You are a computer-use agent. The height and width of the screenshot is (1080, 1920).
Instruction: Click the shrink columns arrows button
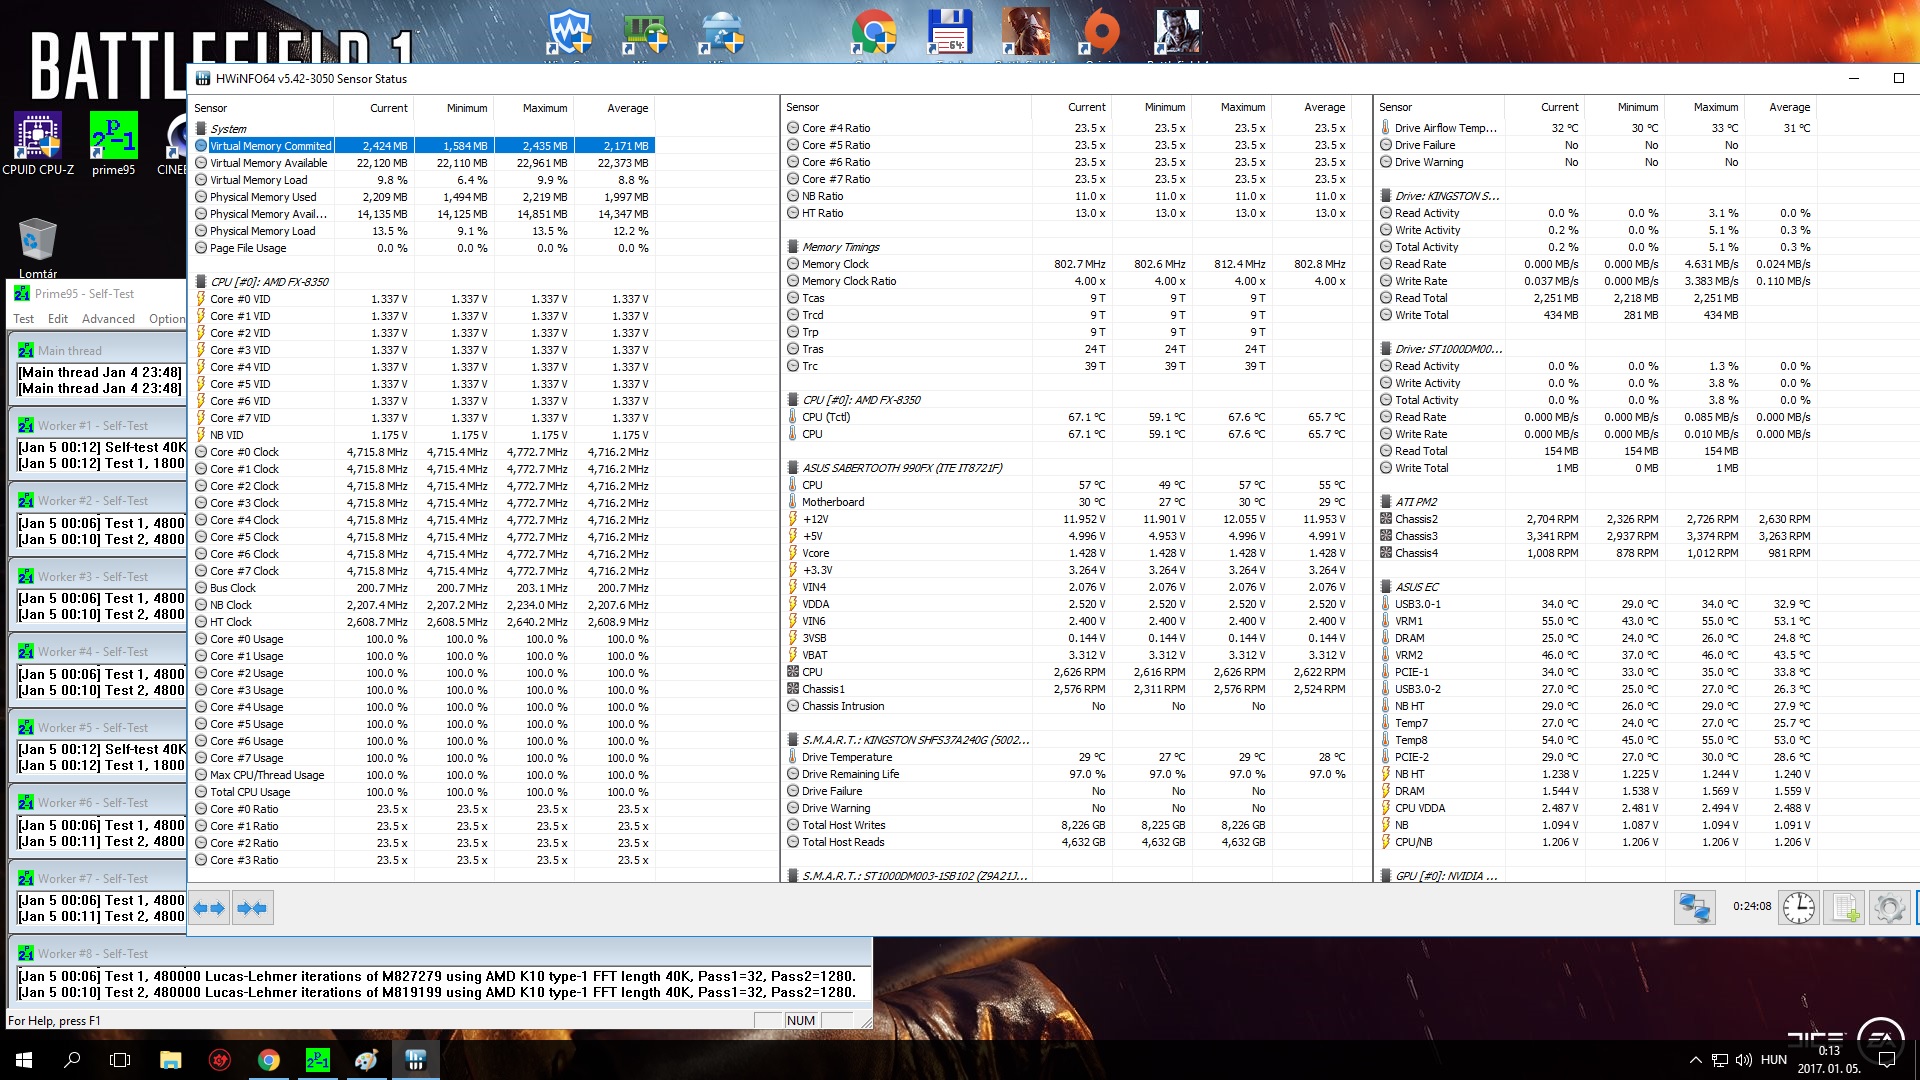pos(252,908)
